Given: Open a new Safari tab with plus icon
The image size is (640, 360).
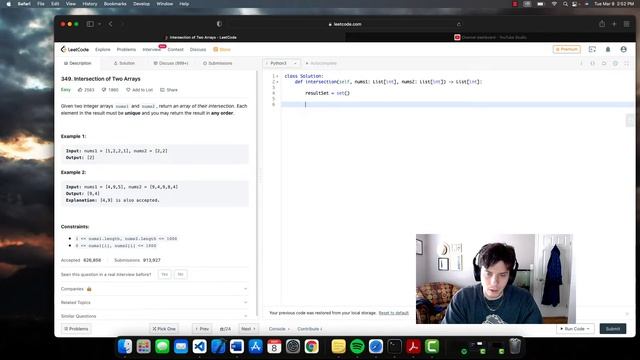Looking at the screenshot, I should 614,24.
